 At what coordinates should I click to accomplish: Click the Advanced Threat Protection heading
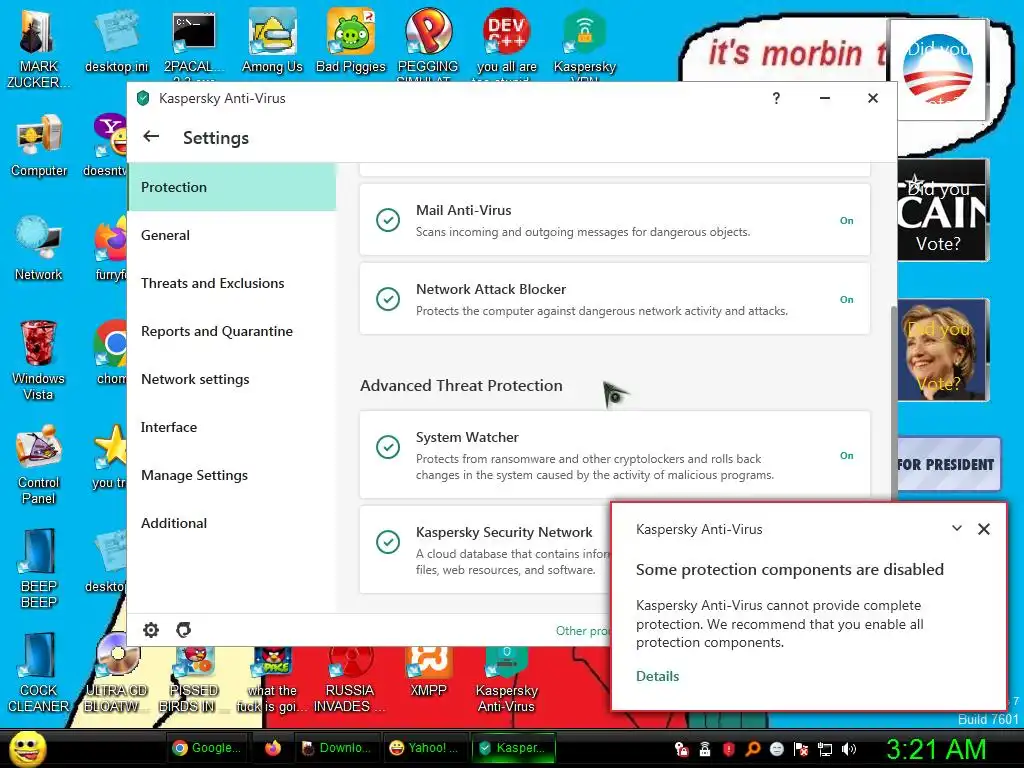(x=461, y=385)
